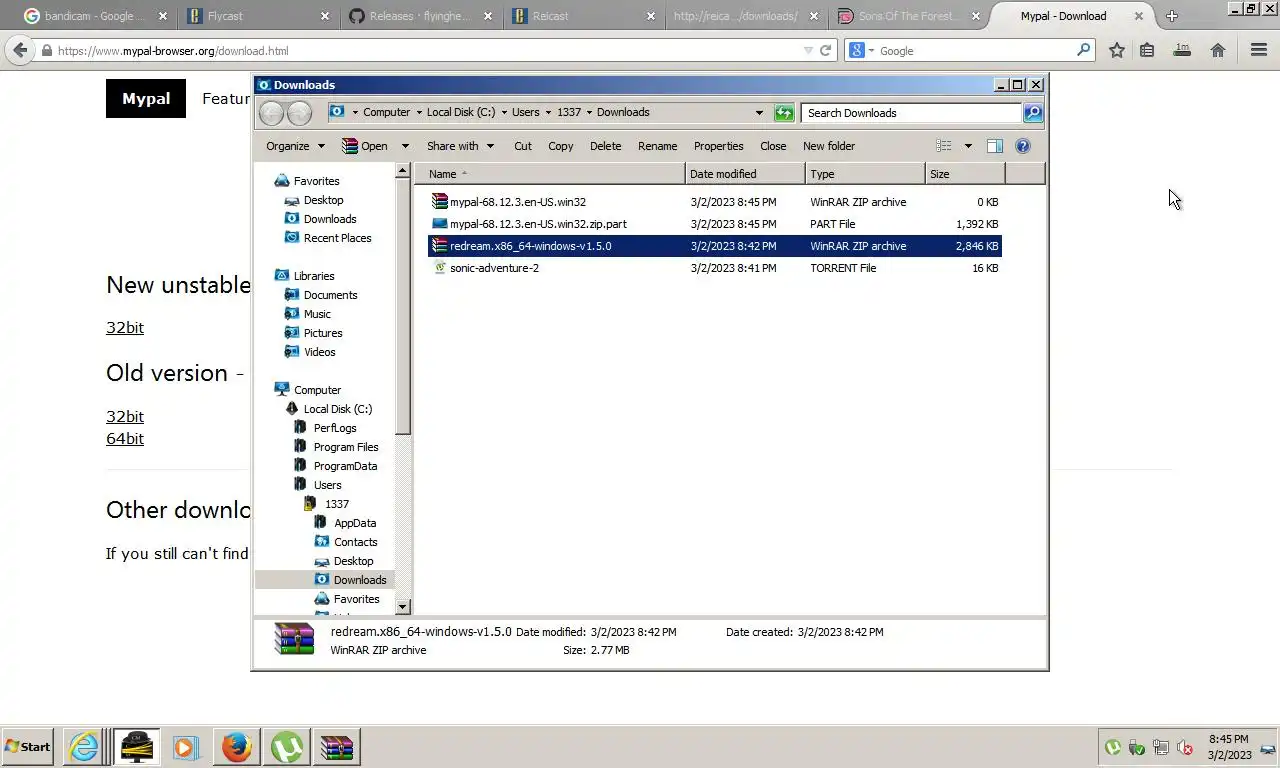
Task: Click New folder in the toolbar
Action: tap(829, 146)
